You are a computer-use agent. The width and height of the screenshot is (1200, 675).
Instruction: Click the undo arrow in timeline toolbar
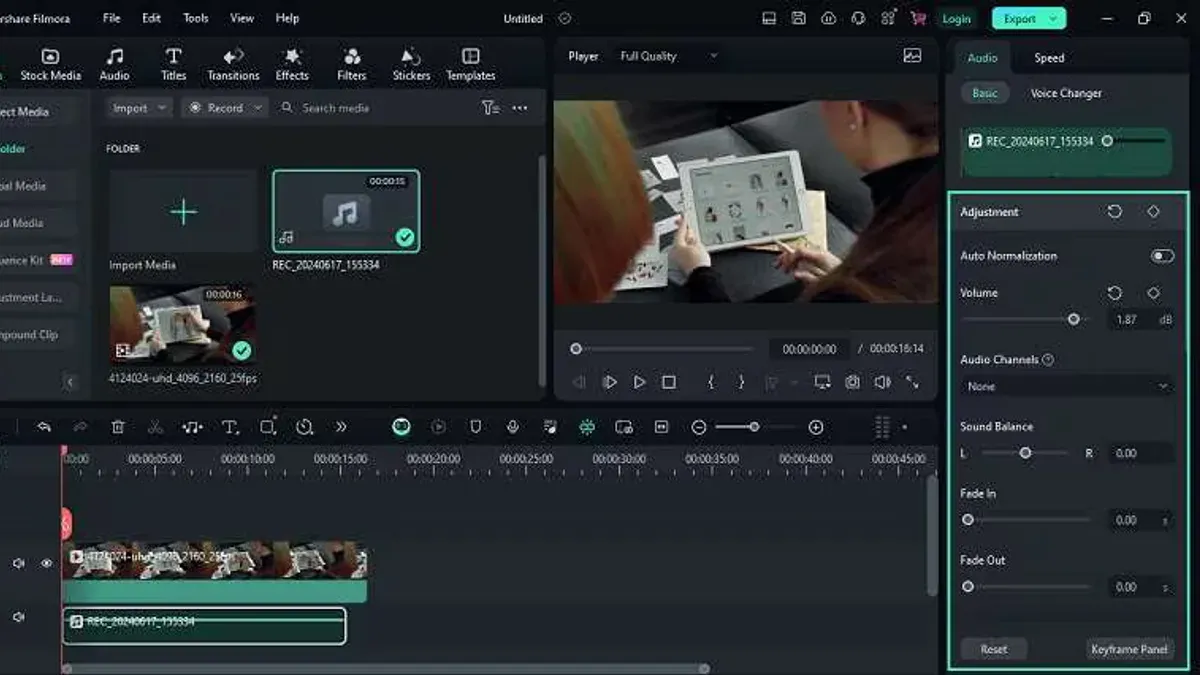(44, 427)
